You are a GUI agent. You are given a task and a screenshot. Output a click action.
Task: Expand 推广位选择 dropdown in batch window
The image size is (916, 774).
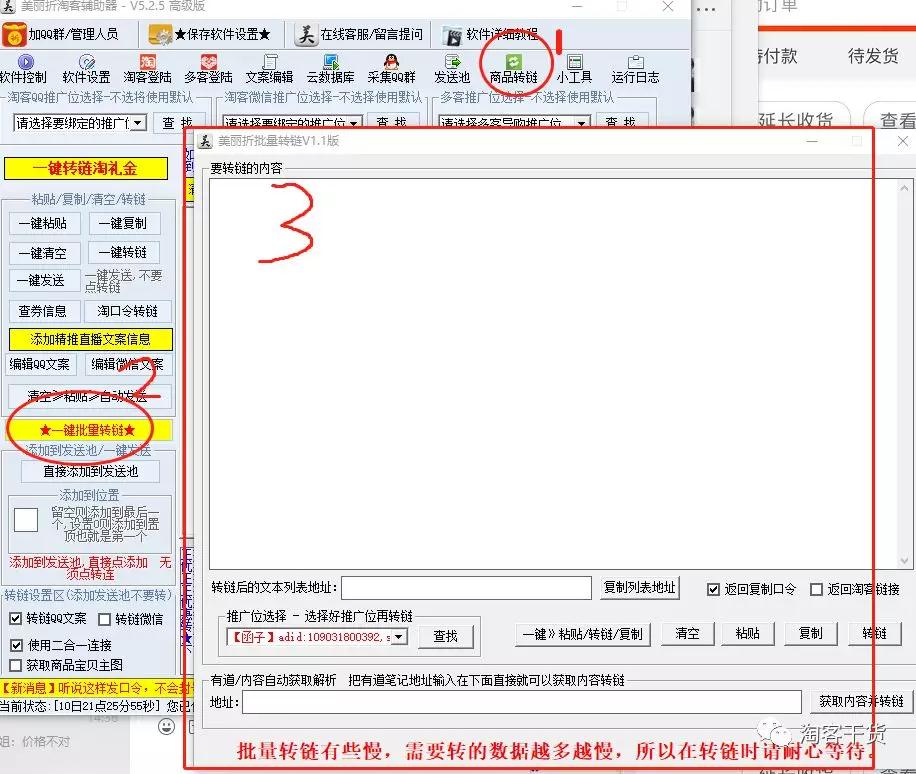(399, 637)
